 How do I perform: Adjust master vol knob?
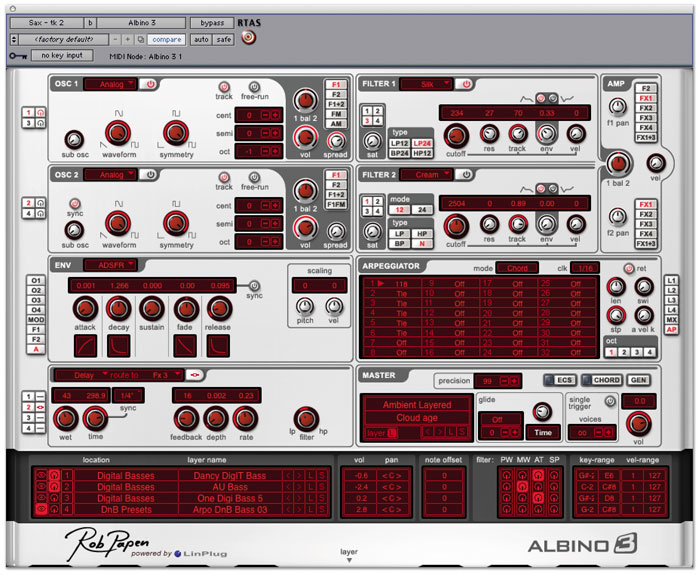pos(638,423)
